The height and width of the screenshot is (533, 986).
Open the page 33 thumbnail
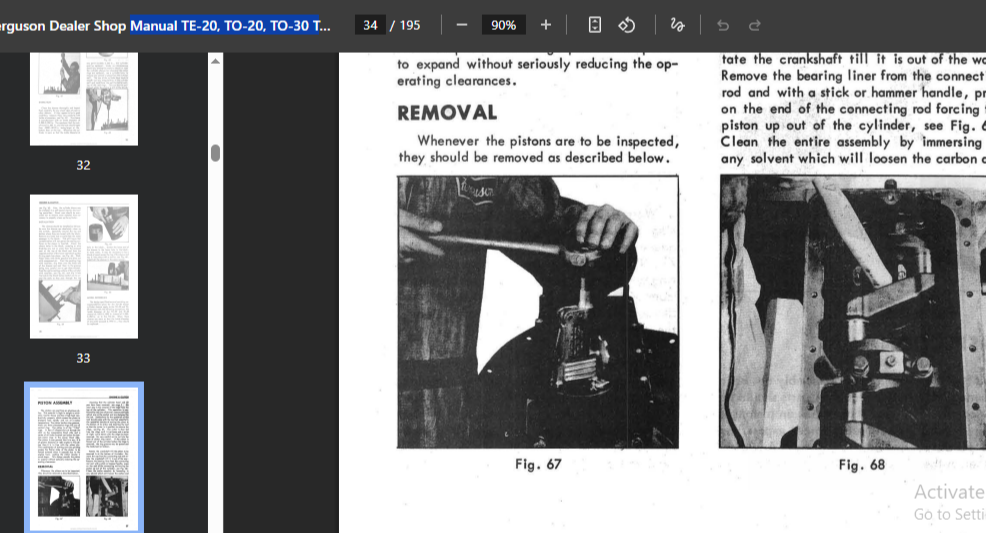click(x=84, y=266)
